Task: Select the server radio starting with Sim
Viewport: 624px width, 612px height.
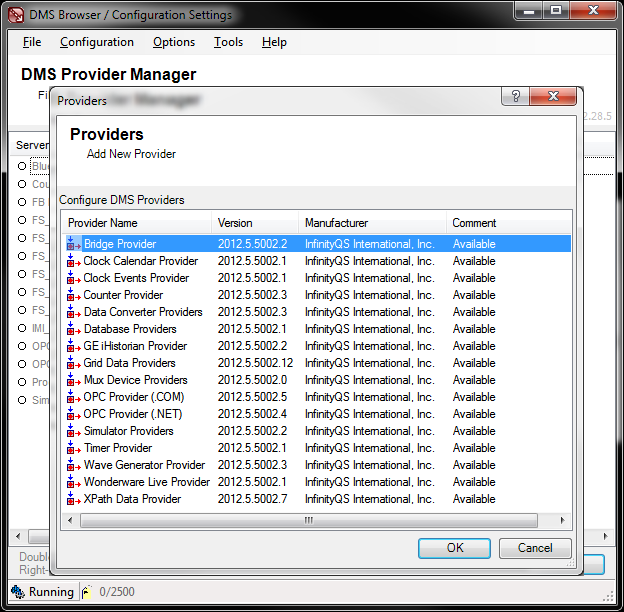Action: pyautogui.click(x=22, y=400)
